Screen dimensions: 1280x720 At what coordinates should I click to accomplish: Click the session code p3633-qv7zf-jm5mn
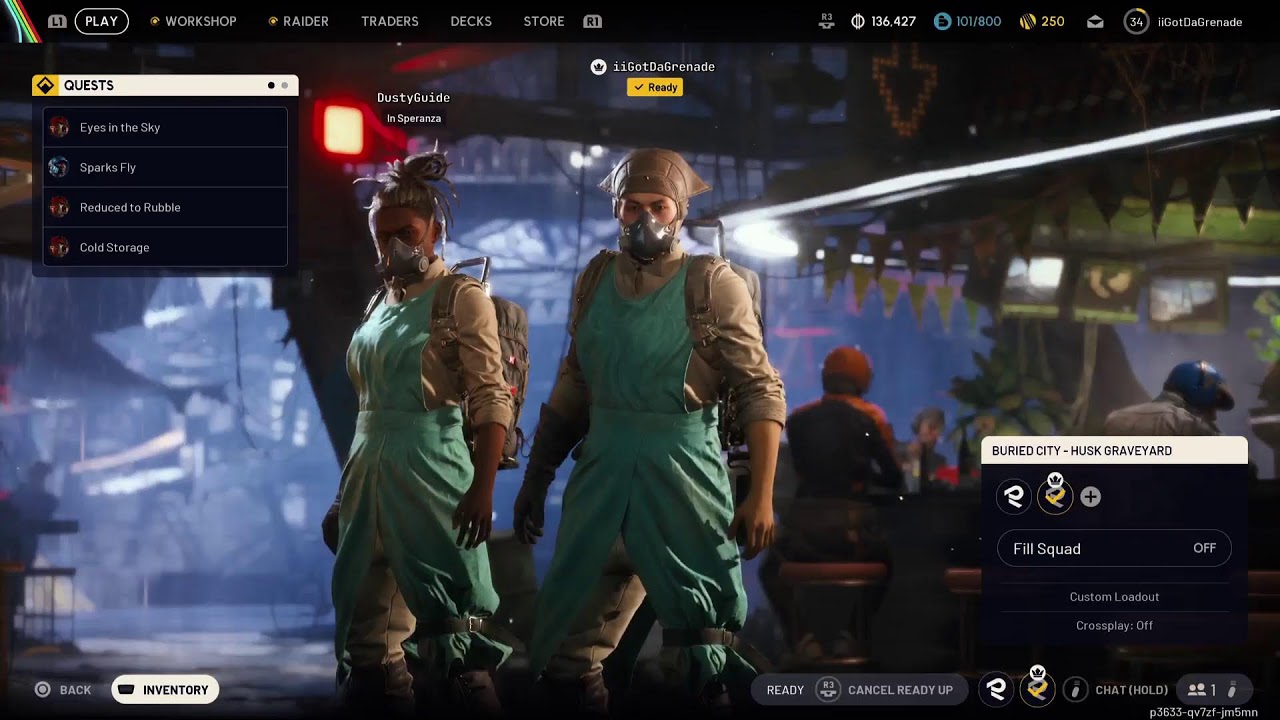(1203, 712)
